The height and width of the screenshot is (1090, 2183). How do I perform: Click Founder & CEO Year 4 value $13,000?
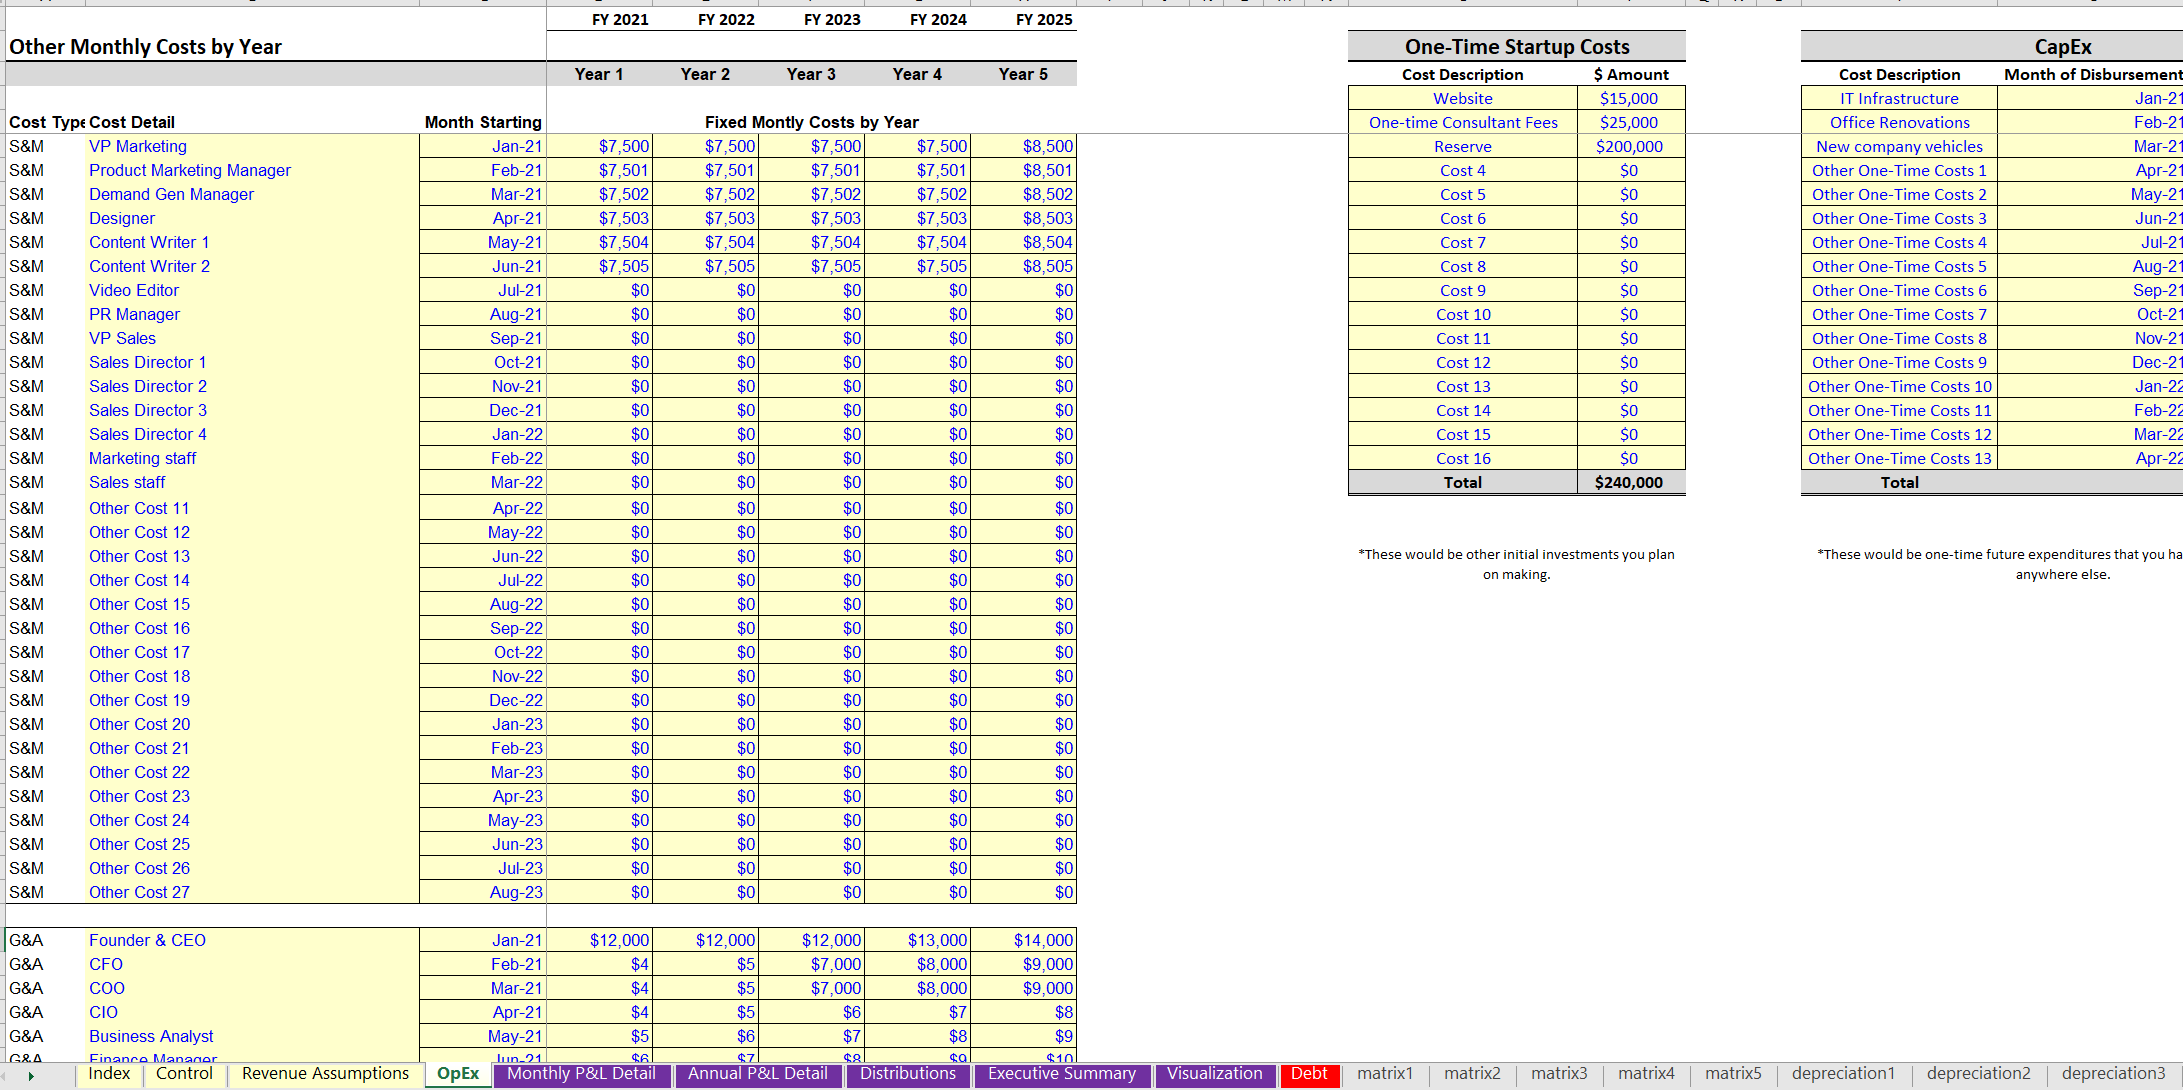[918, 940]
